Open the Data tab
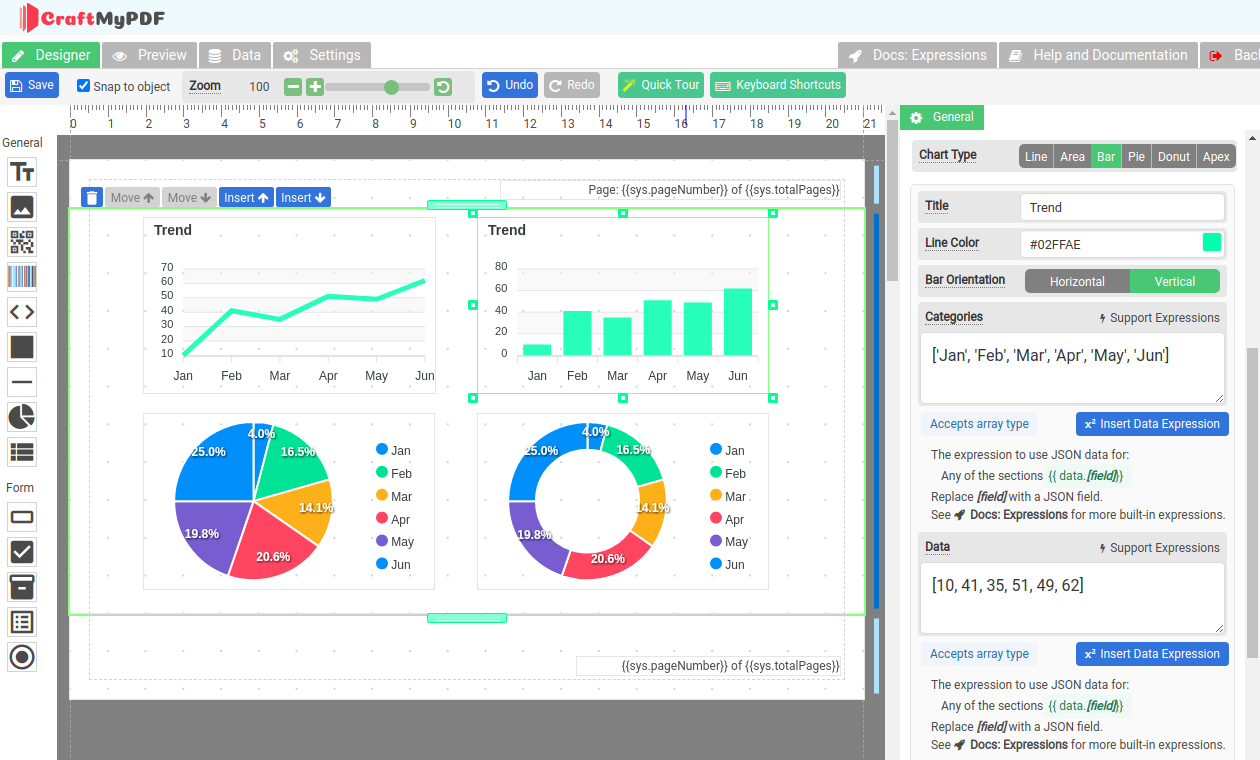The width and height of the screenshot is (1260, 760). (234, 55)
